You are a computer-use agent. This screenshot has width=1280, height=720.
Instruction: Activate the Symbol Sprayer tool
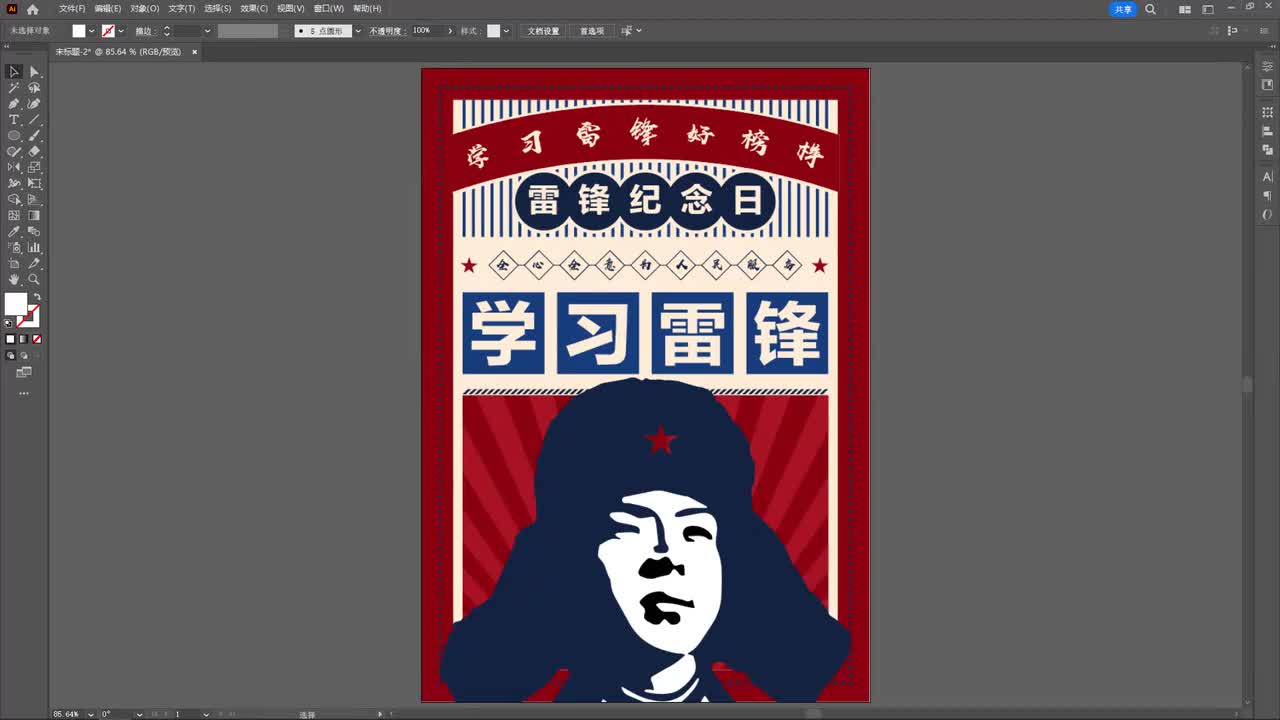(x=14, y=248)
